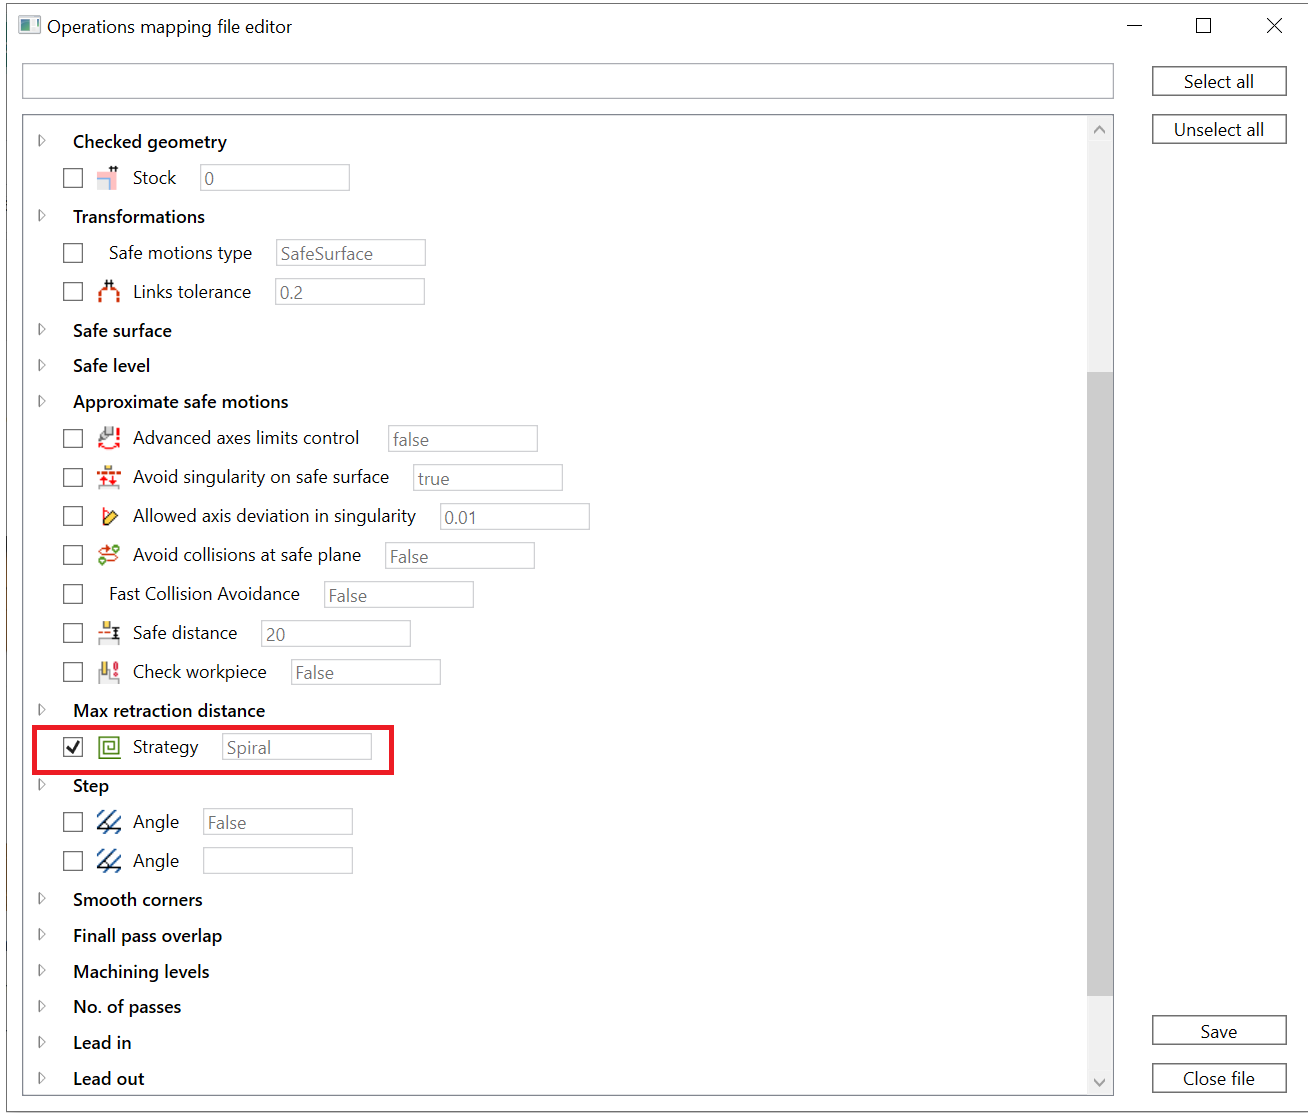Expand the Smooth corners section

point(42,899)
